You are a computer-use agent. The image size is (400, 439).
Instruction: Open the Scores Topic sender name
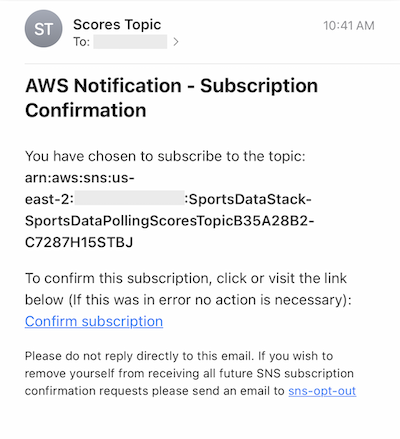(x=117, y=25)
